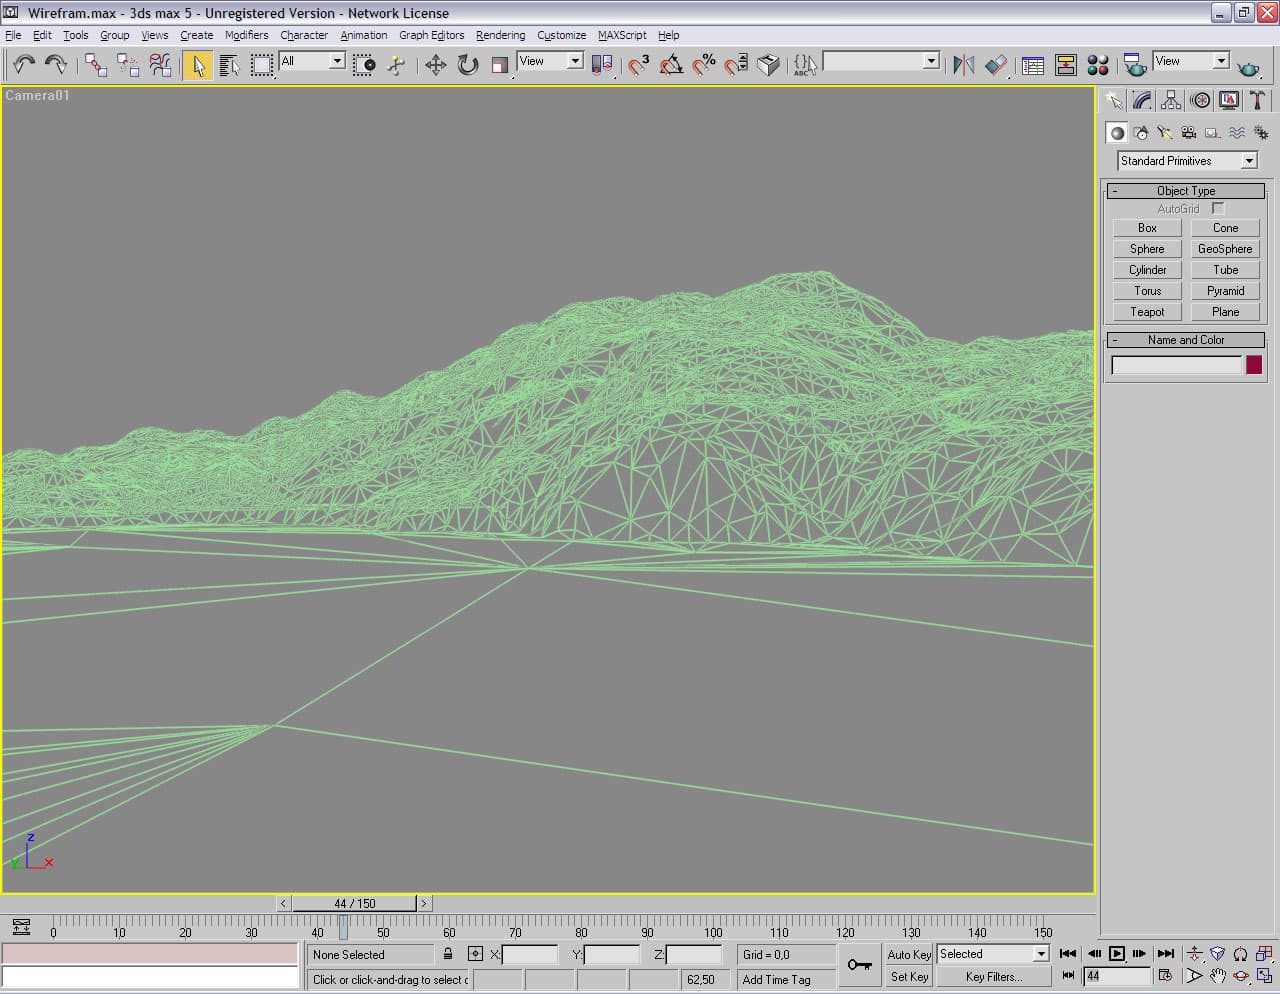Toggle the AutoGrid checkbox
1280x994 pixels.
click(x=1217, y=208)
